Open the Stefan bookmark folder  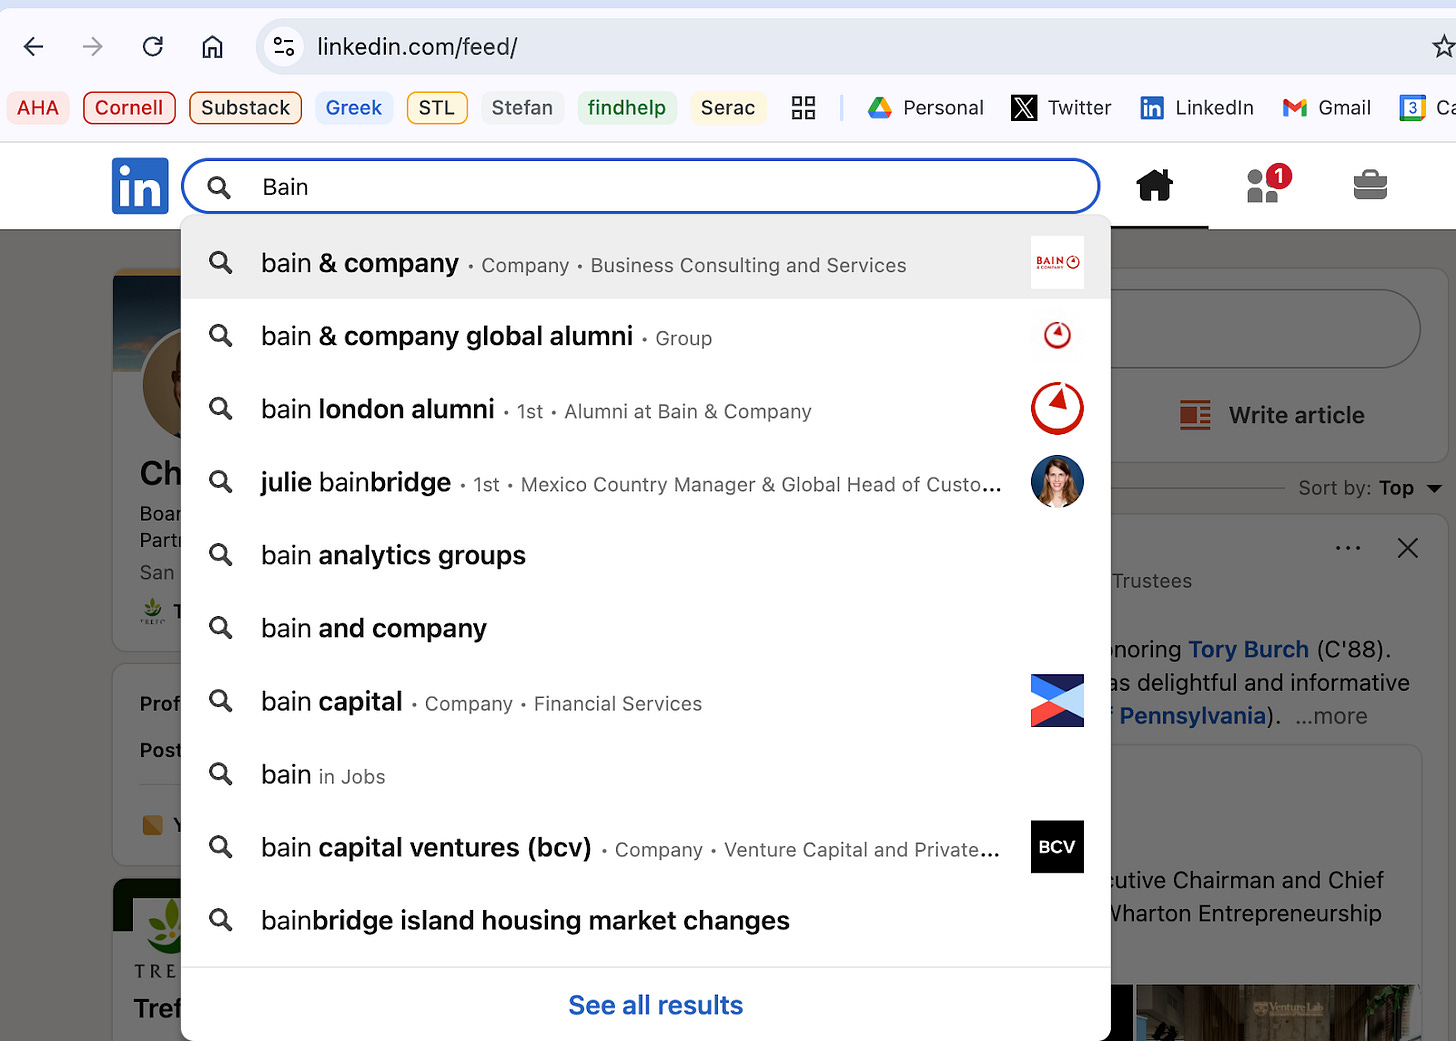pyautogui.click(x=522, y=108)
